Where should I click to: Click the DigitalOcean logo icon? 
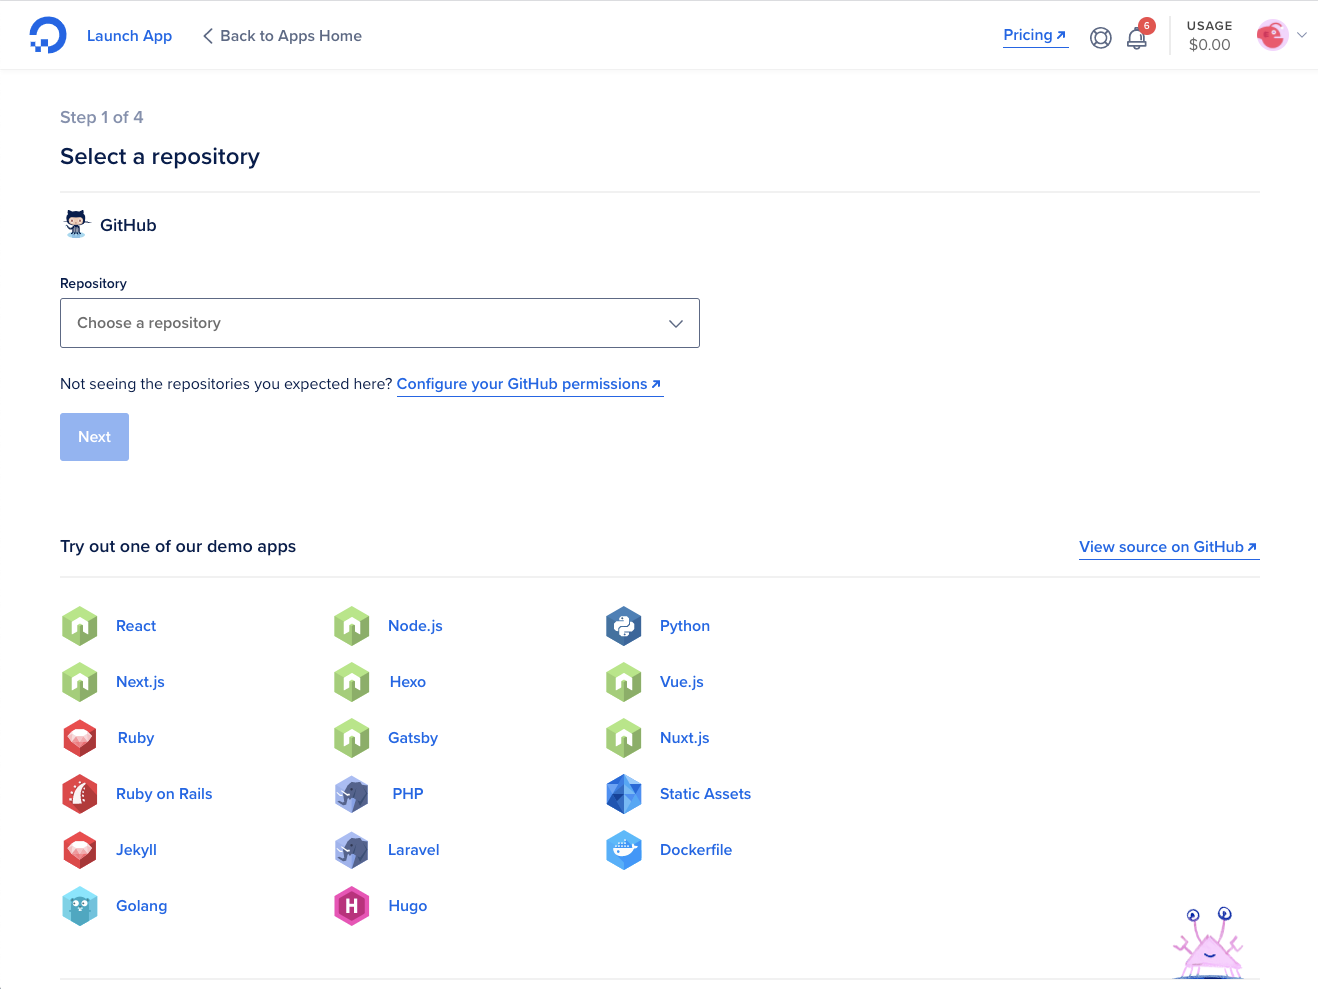click(48, 36)
